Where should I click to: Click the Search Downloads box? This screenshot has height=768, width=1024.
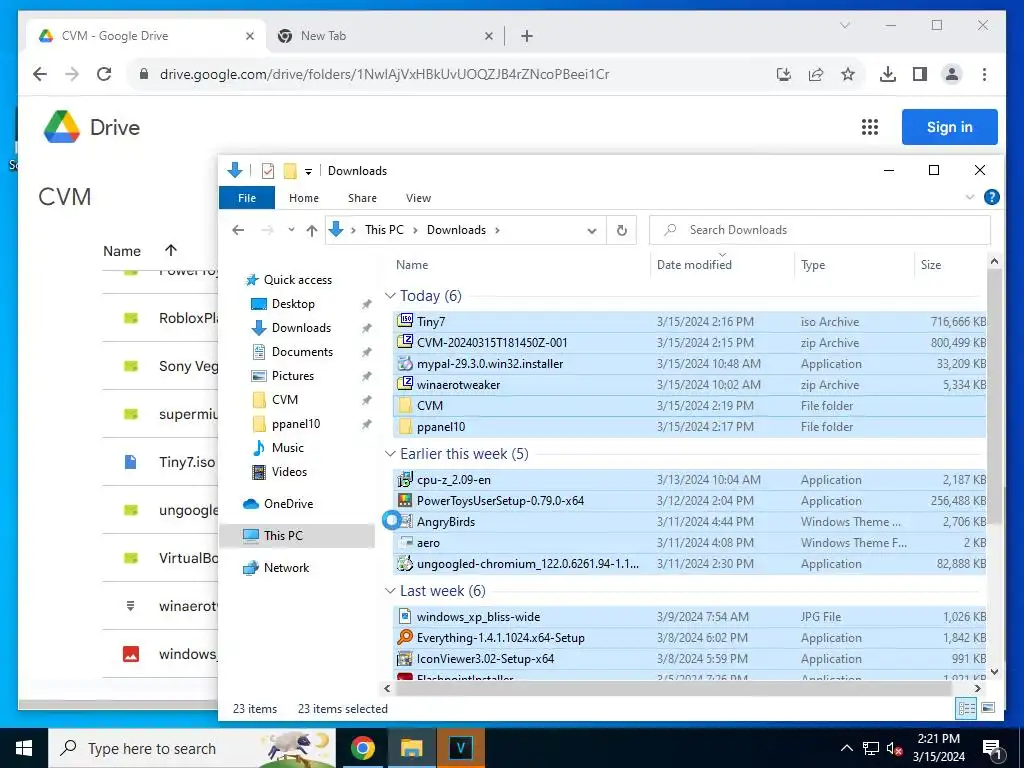click(x=820, y=230)
